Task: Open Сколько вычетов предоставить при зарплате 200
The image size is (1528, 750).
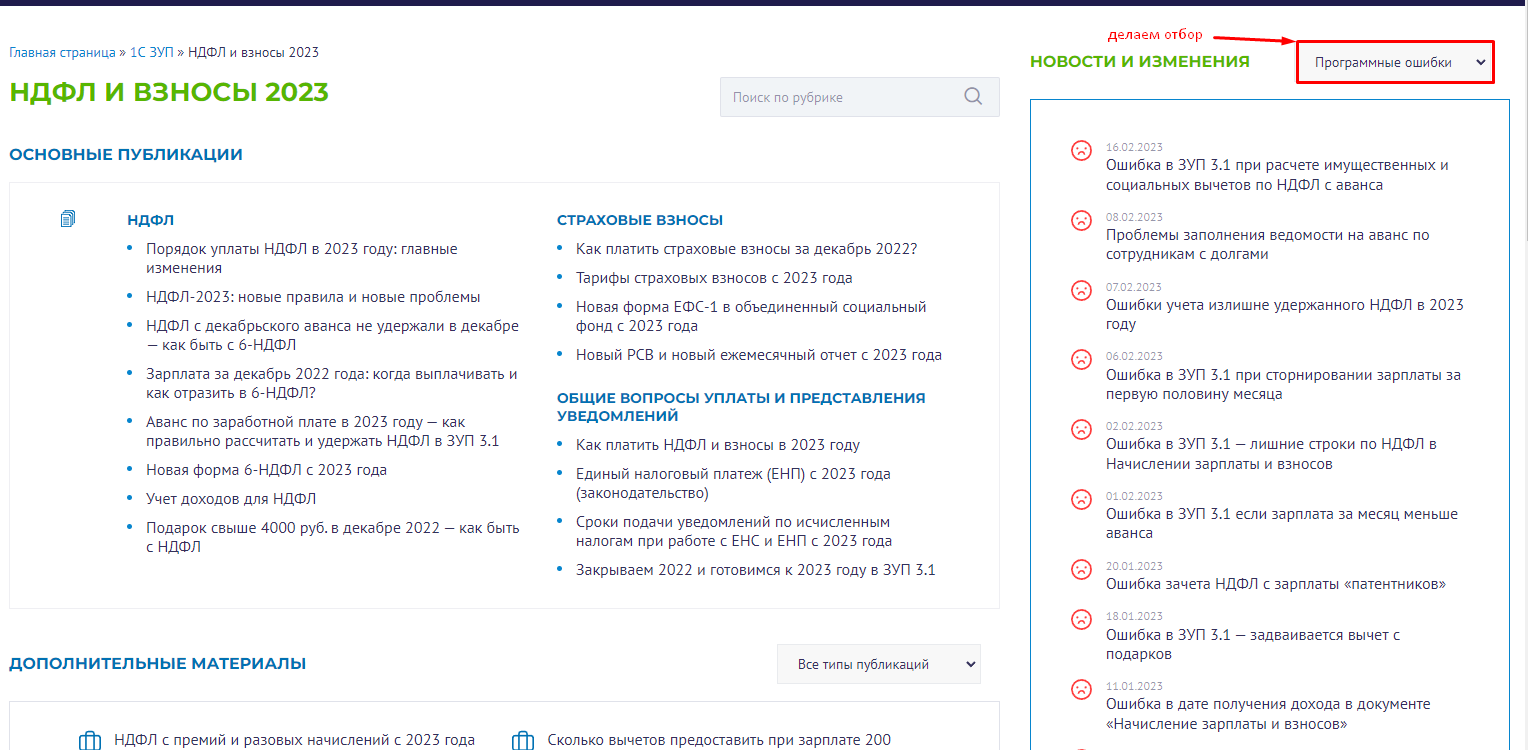Action: click(x=719, y=741)
